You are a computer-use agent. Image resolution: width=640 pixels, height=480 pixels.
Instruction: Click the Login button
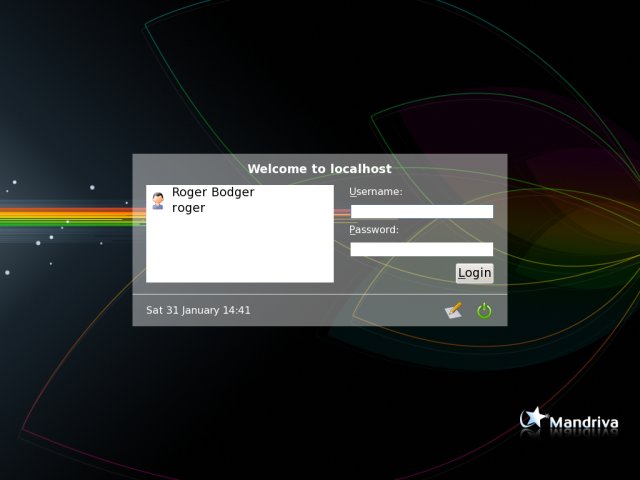[x=474, y=273]
